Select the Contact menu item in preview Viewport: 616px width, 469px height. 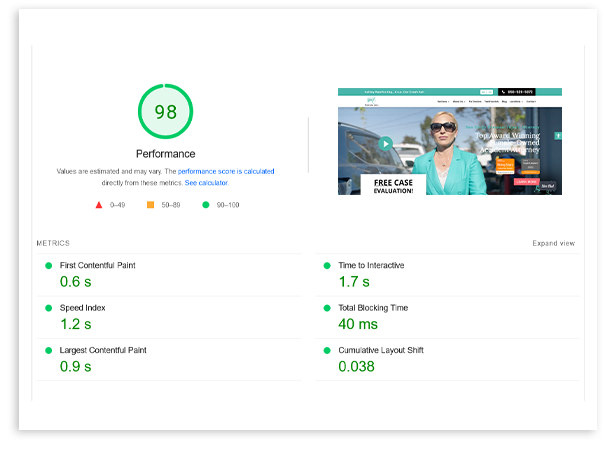click(x=531, y=101)
